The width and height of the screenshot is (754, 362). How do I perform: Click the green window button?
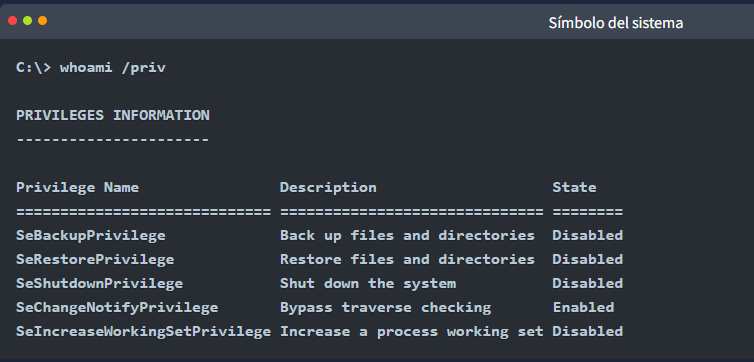(27, 21)
